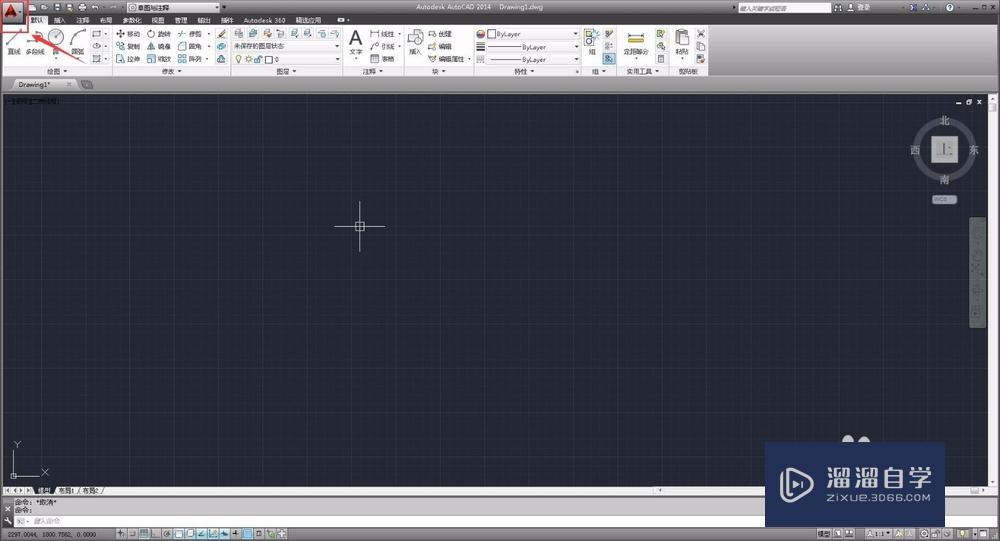Click the Erase pencil icon in Modify panel

click(221, 34)
